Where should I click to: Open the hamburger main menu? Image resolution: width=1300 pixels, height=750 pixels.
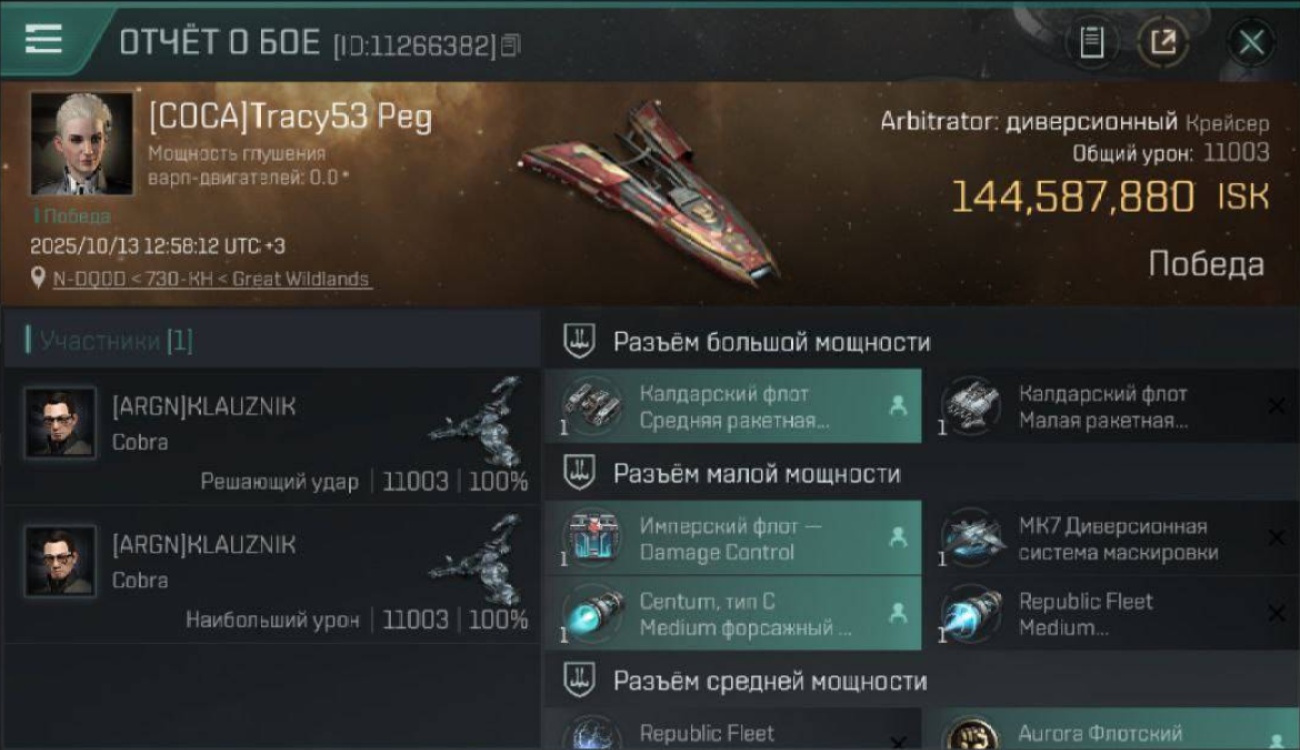tap(43, 40)
